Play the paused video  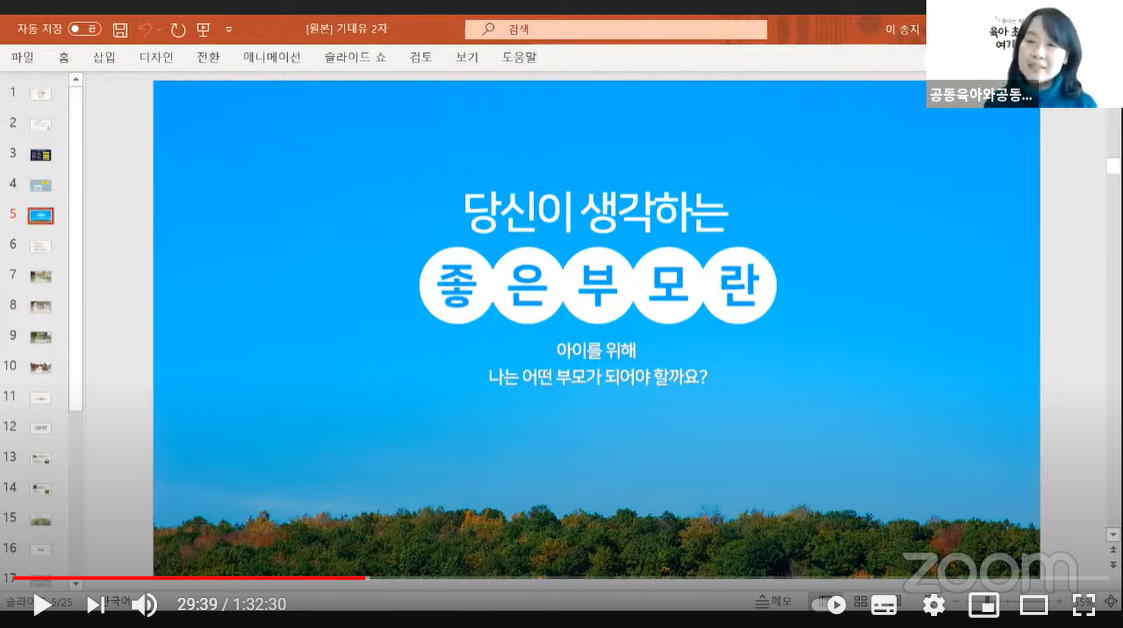42,605
